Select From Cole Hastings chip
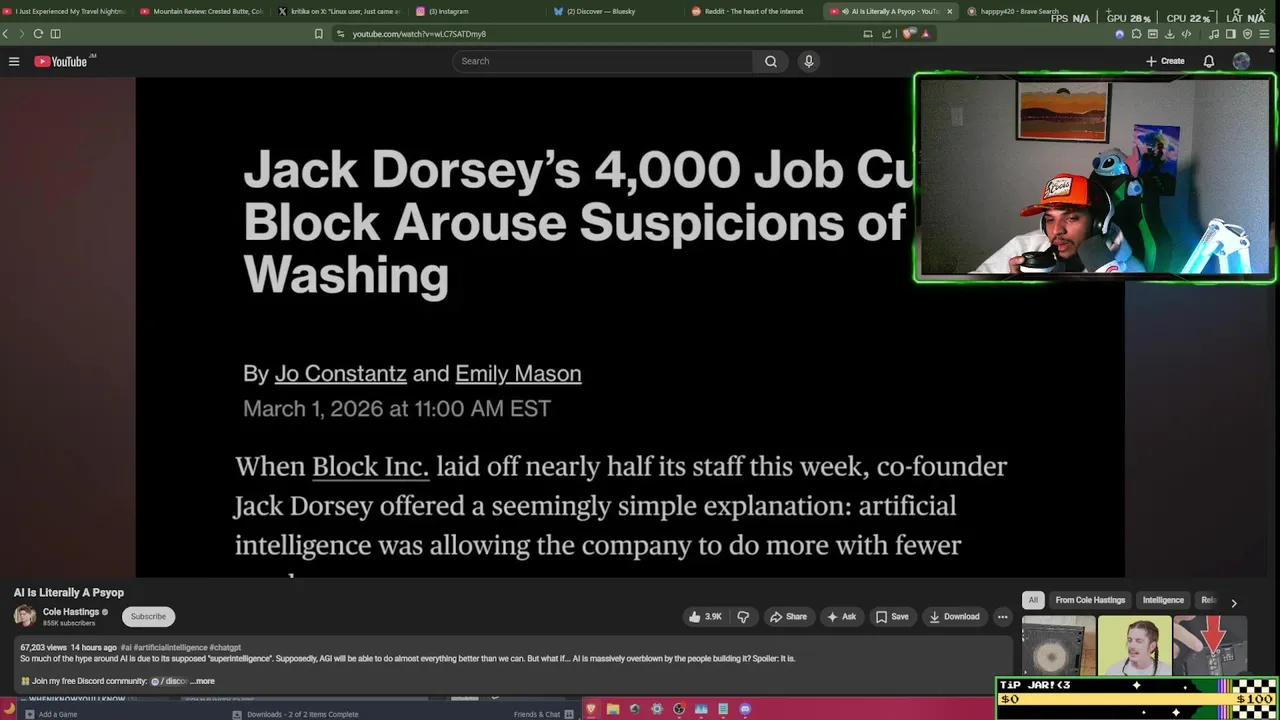 [1090, 600]
